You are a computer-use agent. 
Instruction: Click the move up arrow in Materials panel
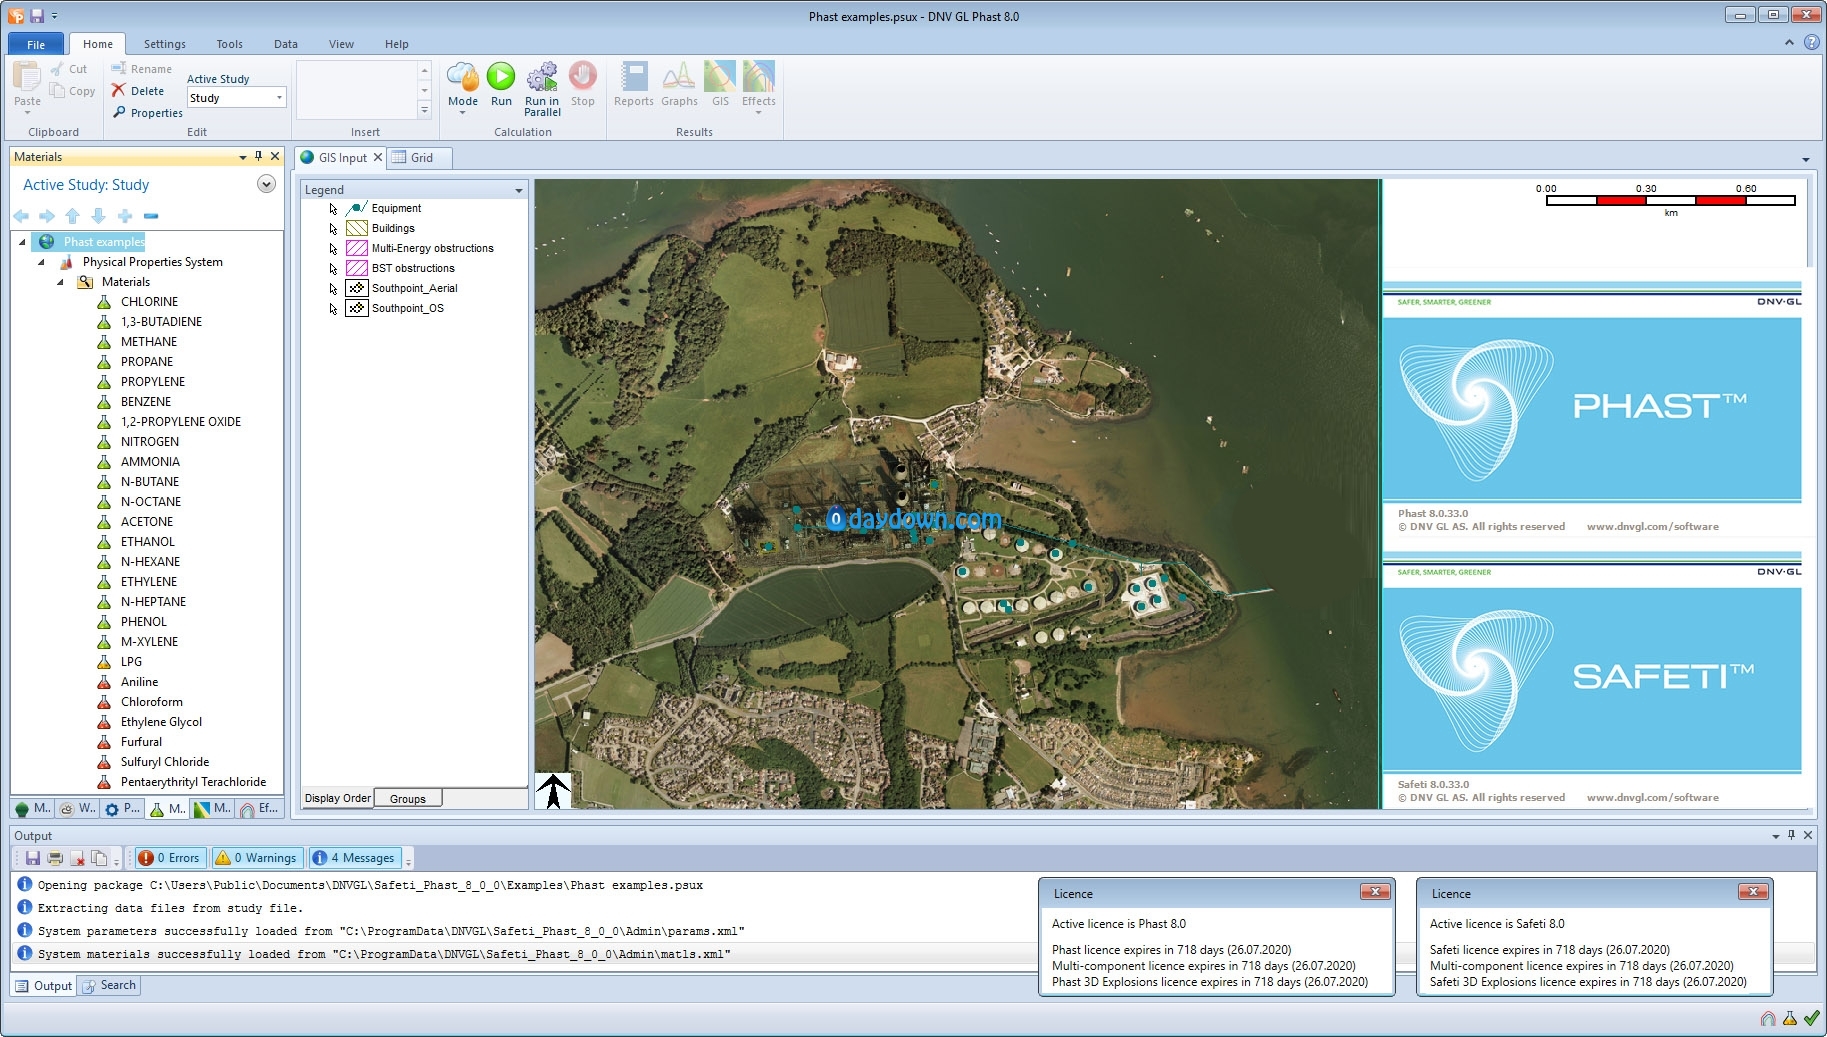tap(72, 216)
